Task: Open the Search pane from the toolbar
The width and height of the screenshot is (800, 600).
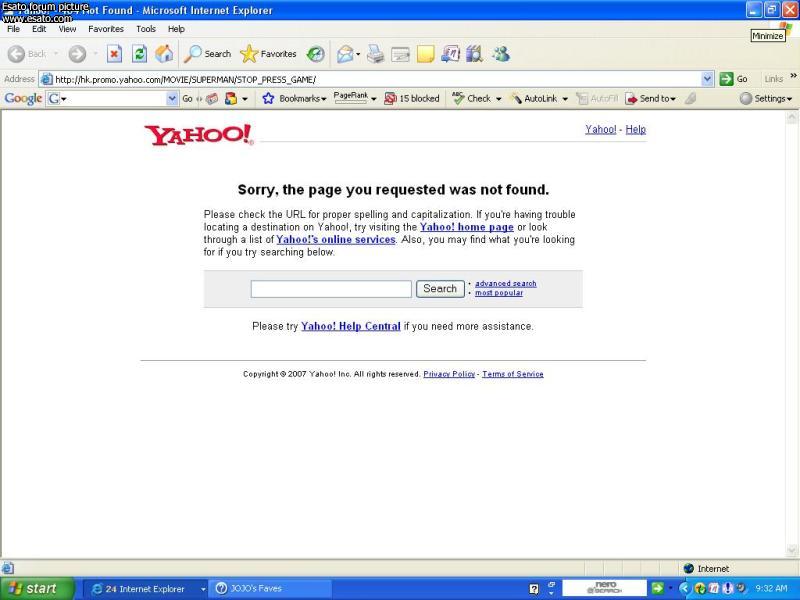Action: (x=208, y=54)
